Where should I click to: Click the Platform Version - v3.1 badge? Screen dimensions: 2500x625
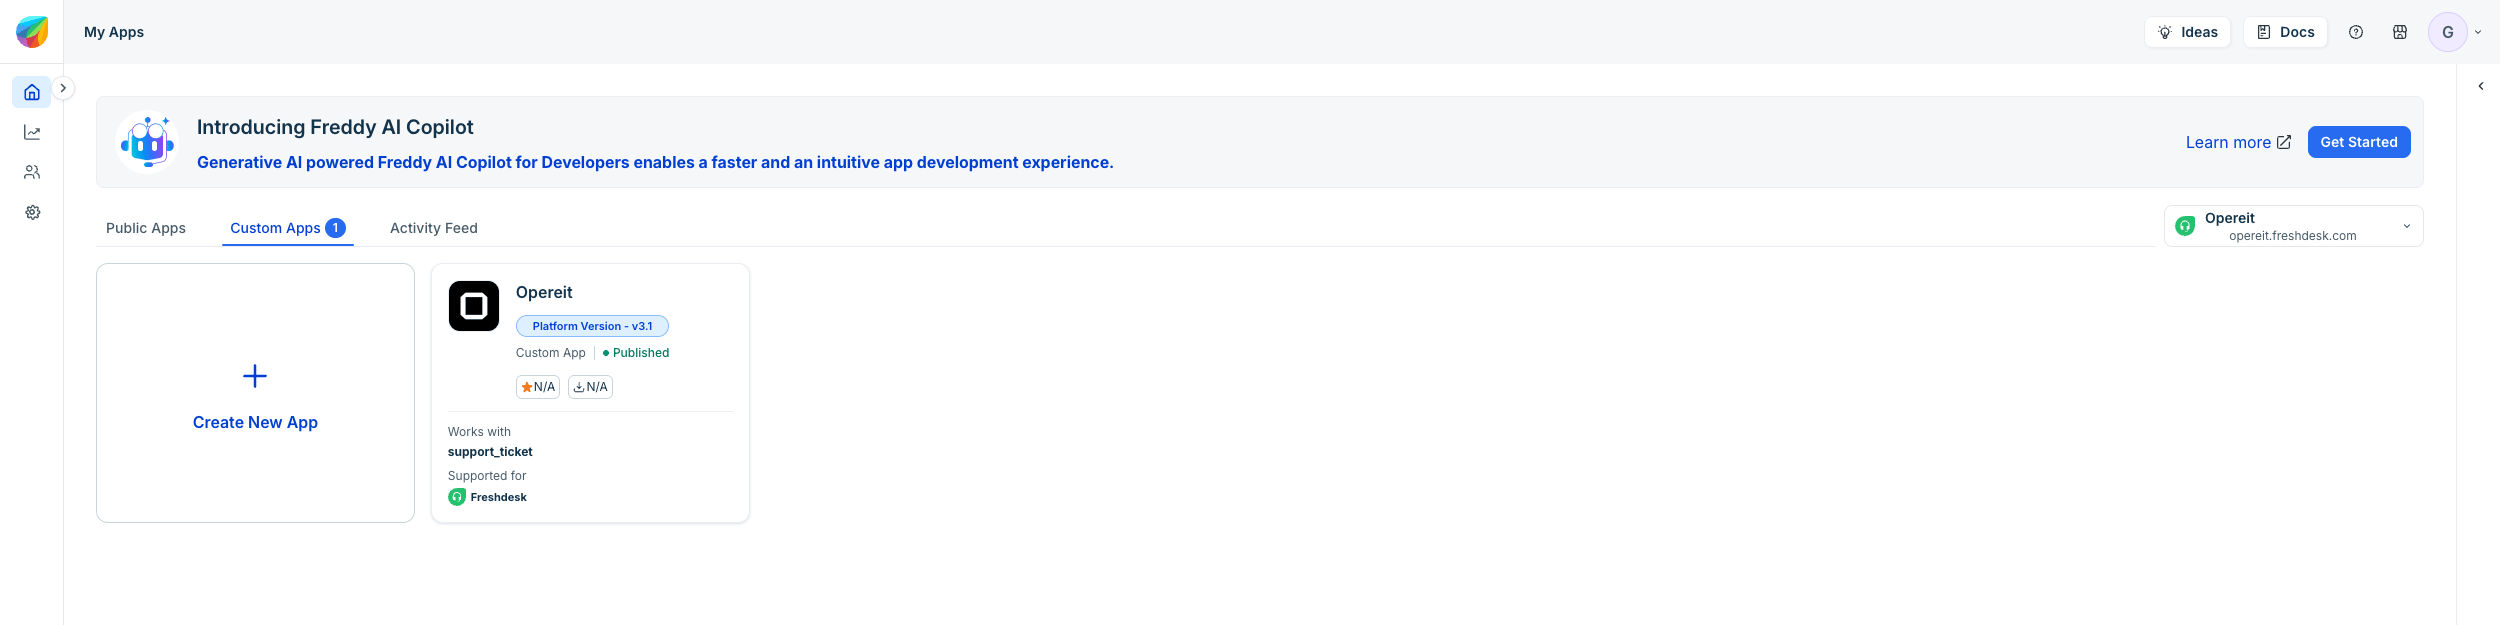(592, 326)
